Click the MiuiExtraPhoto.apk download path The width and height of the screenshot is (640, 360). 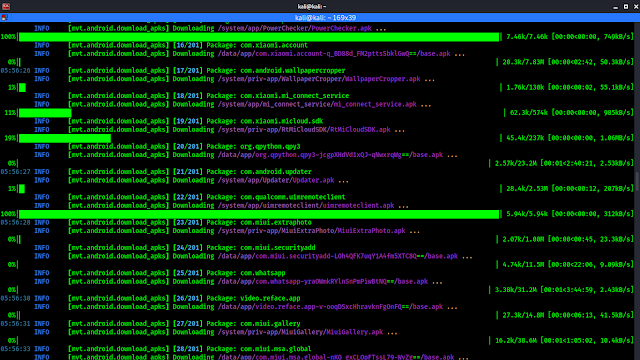[x=311, y=231]
